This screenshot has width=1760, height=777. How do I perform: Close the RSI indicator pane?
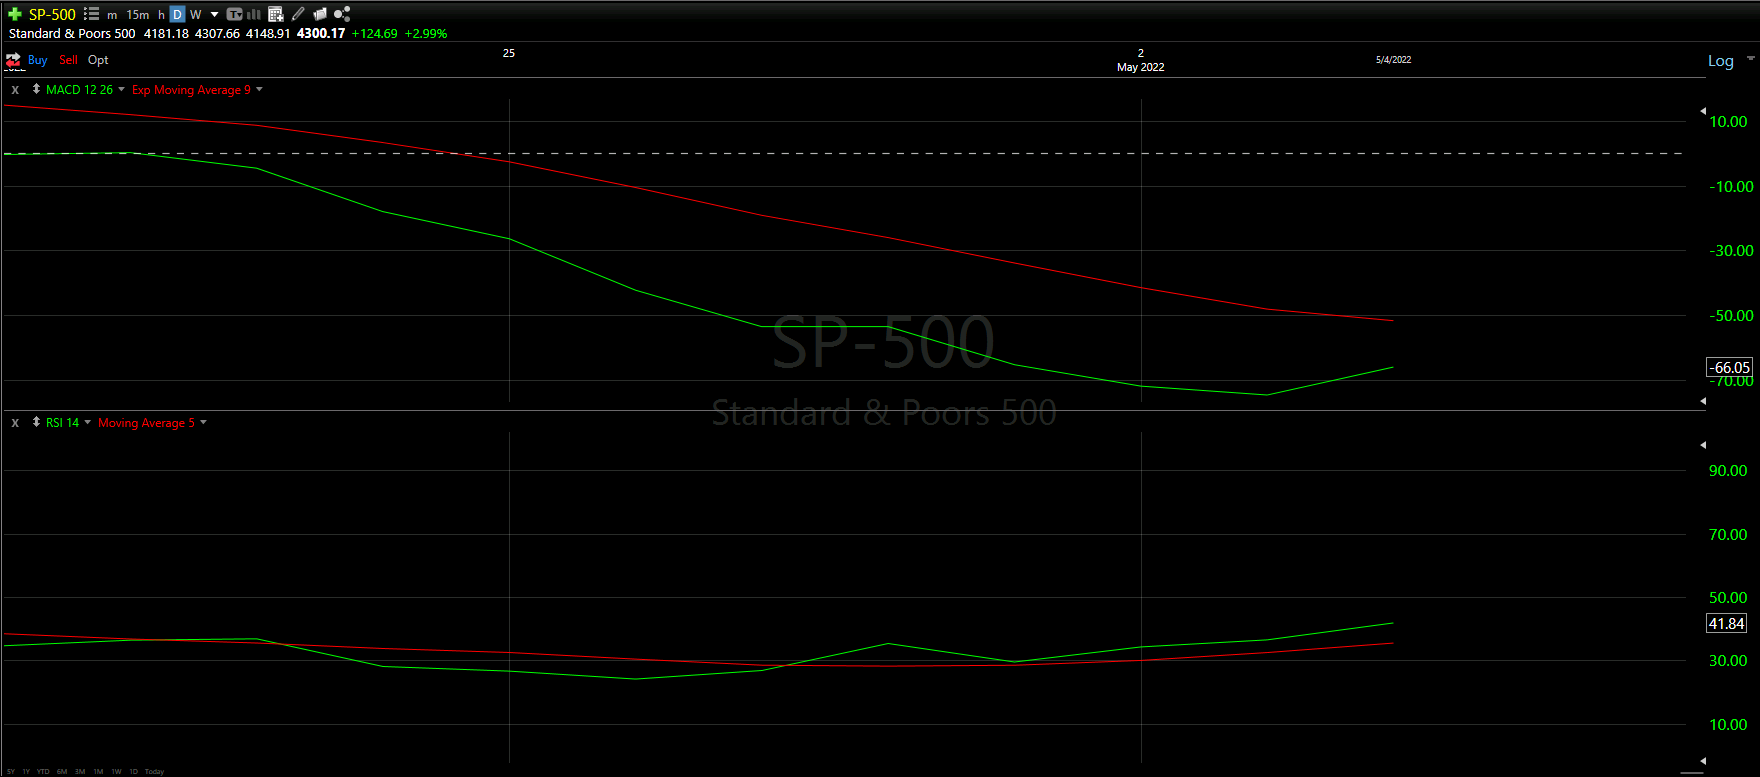(15, 423)
